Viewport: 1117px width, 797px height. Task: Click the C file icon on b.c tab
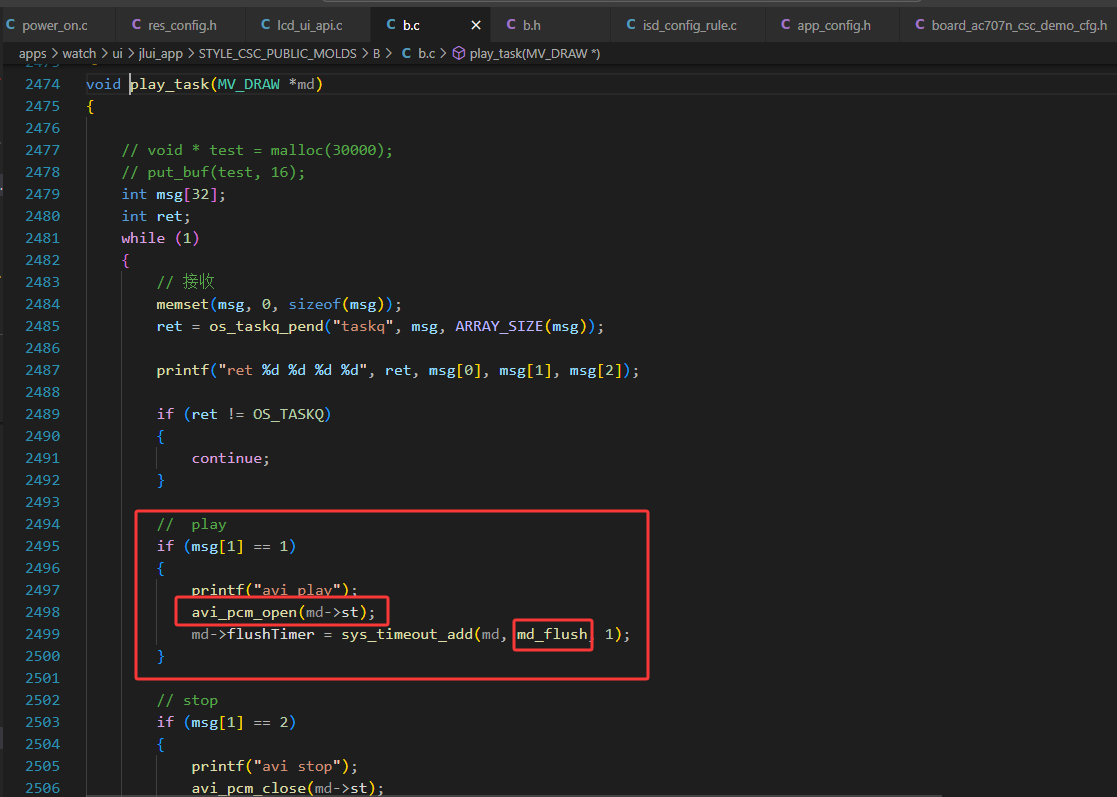point(391,25)
